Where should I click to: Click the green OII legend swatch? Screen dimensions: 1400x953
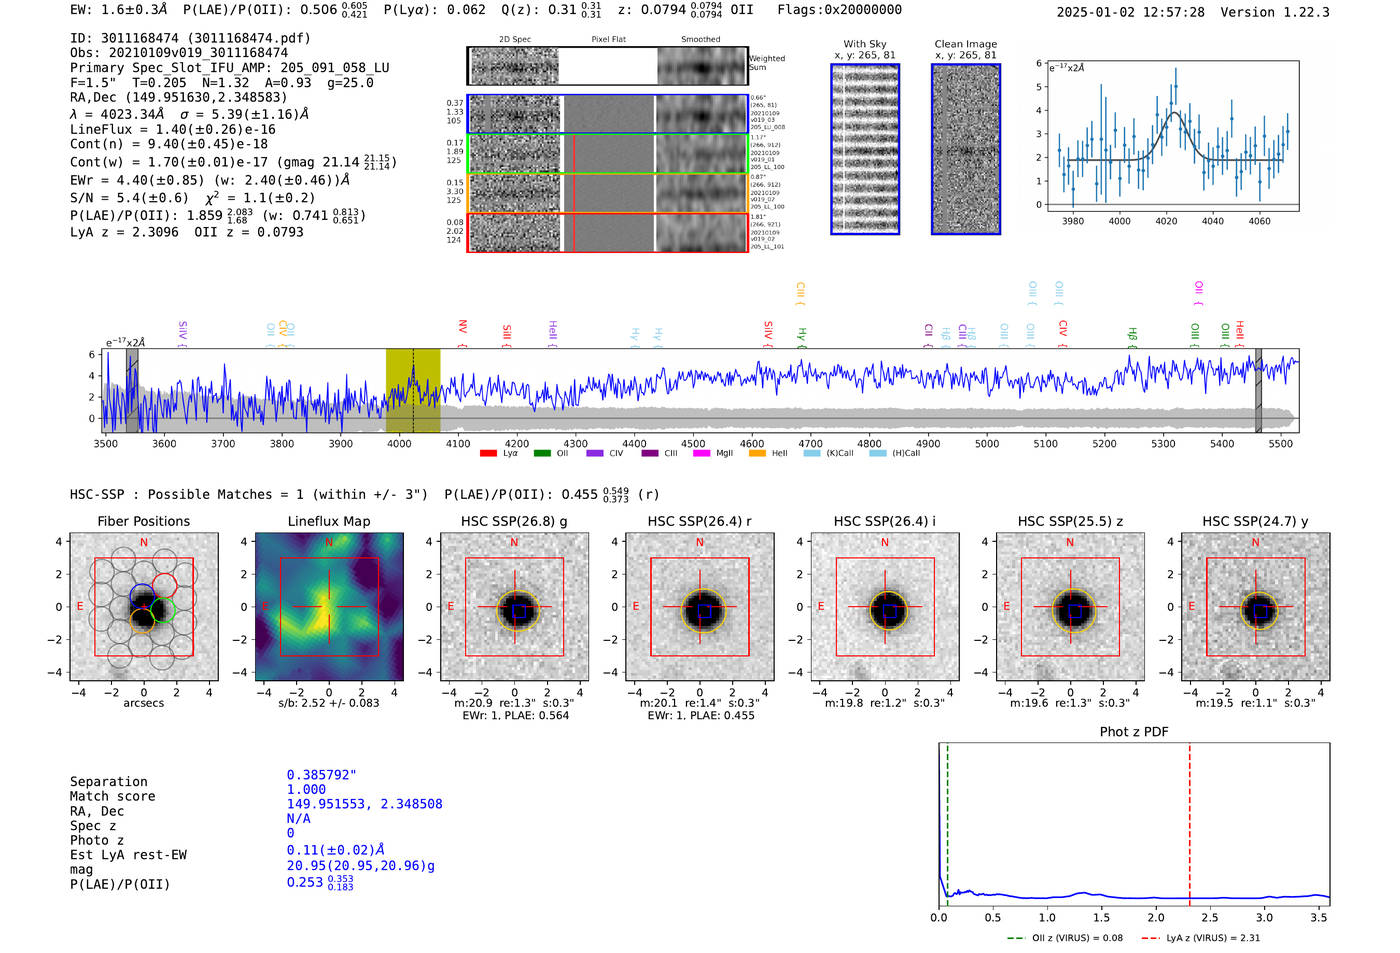click(542, 453)
